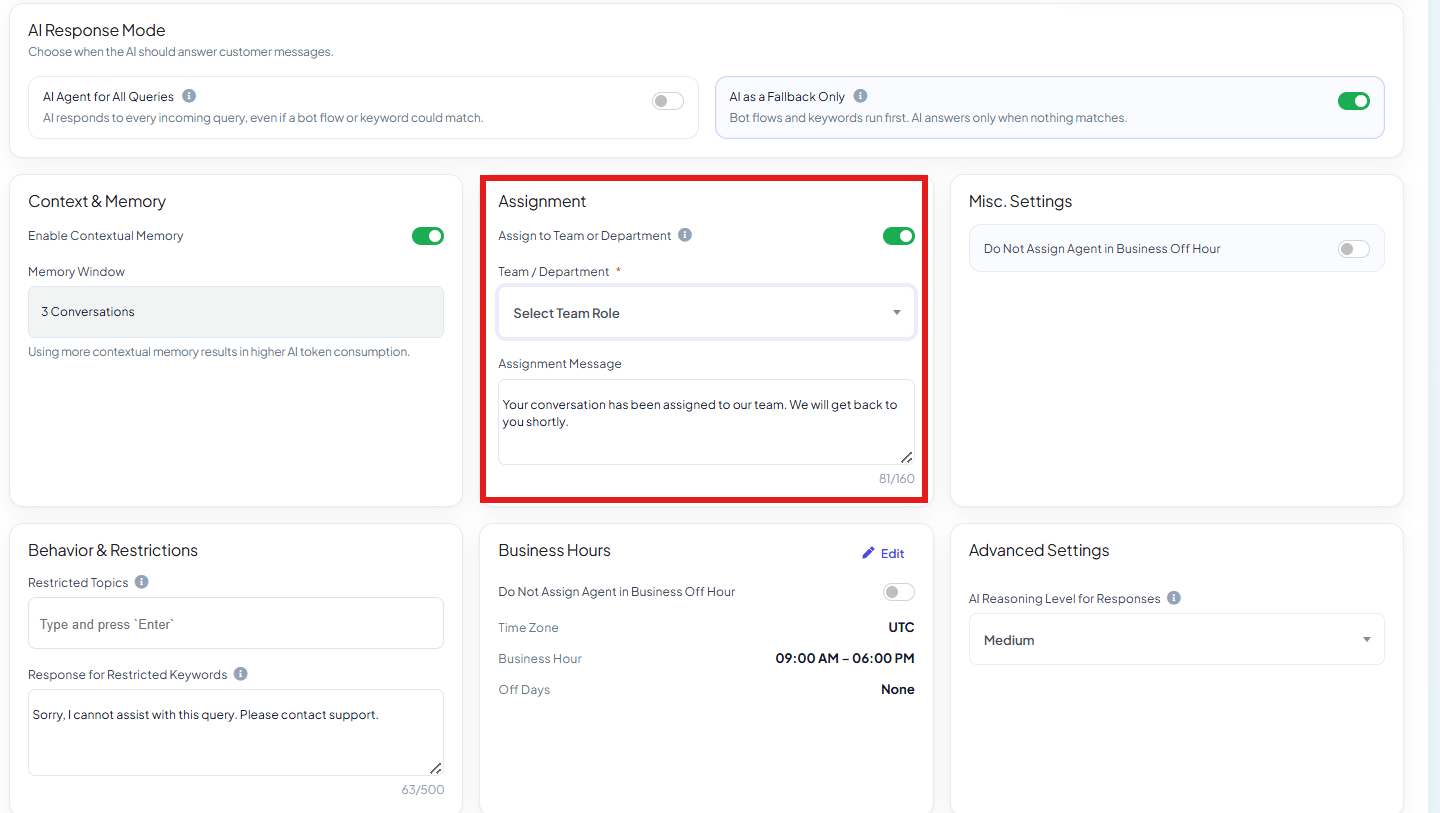Select the AI as a Fallback Only card
Viewport: 1440px width, 813px height.
tap(1050, 107)
